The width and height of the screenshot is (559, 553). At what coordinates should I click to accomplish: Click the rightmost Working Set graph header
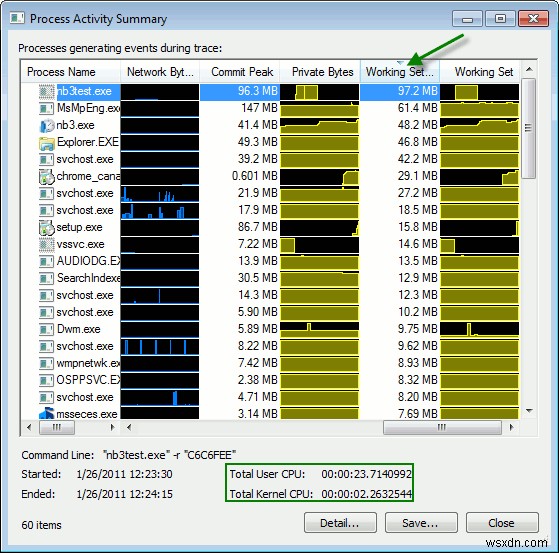click(480, 72)
